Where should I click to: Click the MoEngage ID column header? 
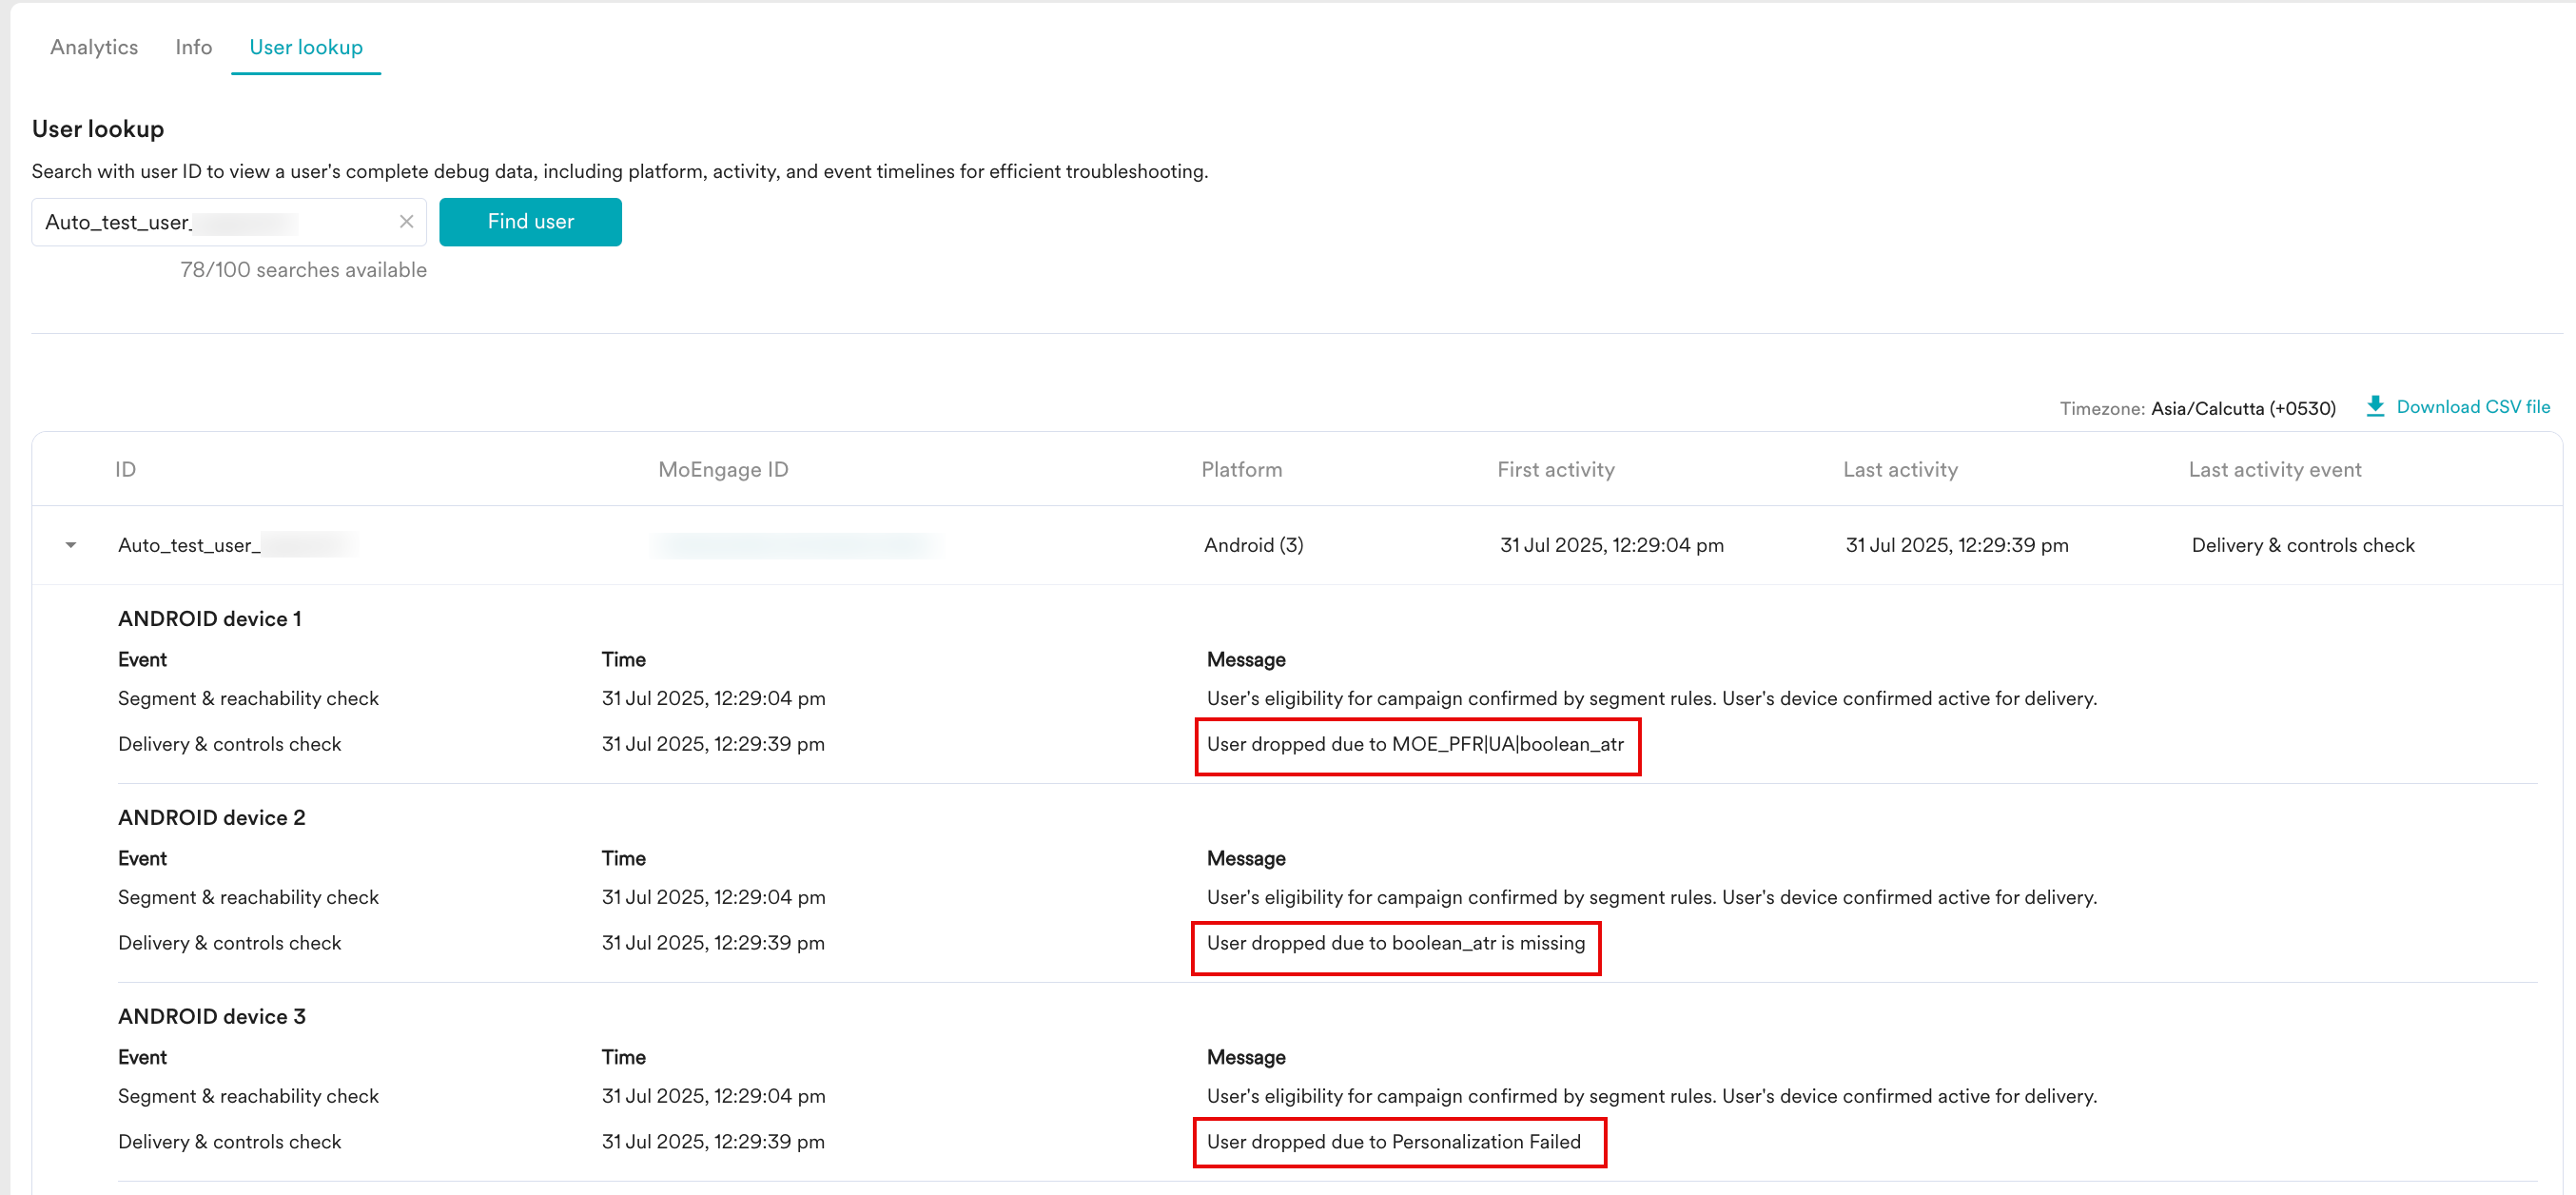coord(723,470)
